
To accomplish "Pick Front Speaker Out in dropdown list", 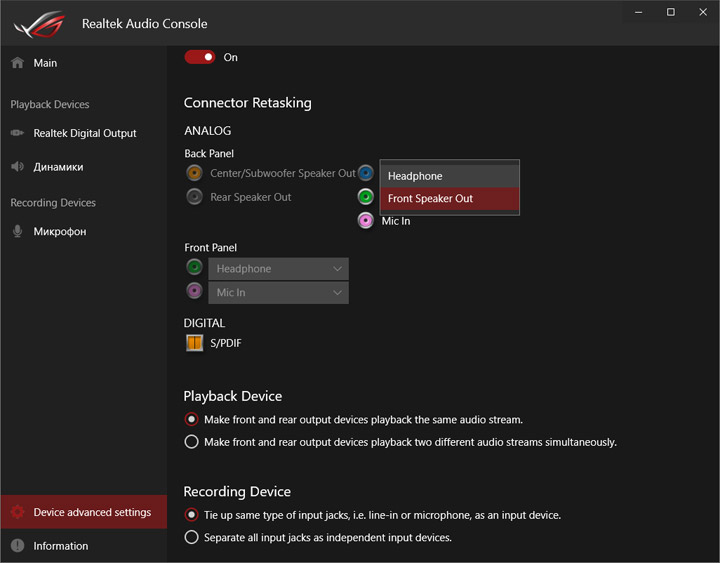I will [449, 199].
